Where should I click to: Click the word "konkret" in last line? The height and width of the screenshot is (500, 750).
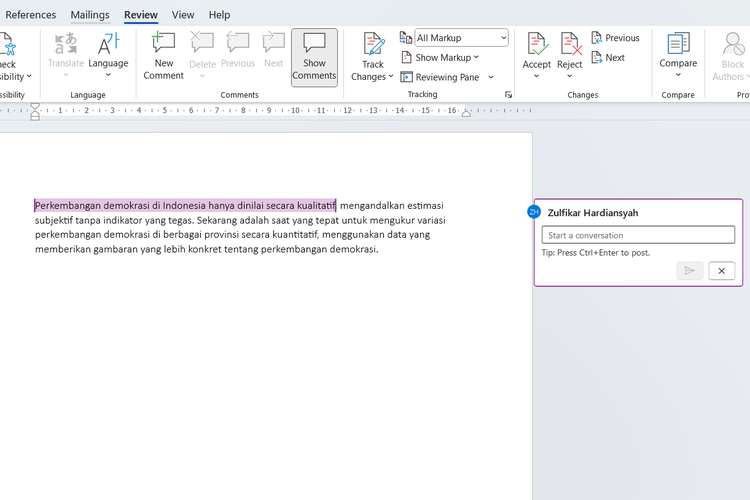[205, 249]
